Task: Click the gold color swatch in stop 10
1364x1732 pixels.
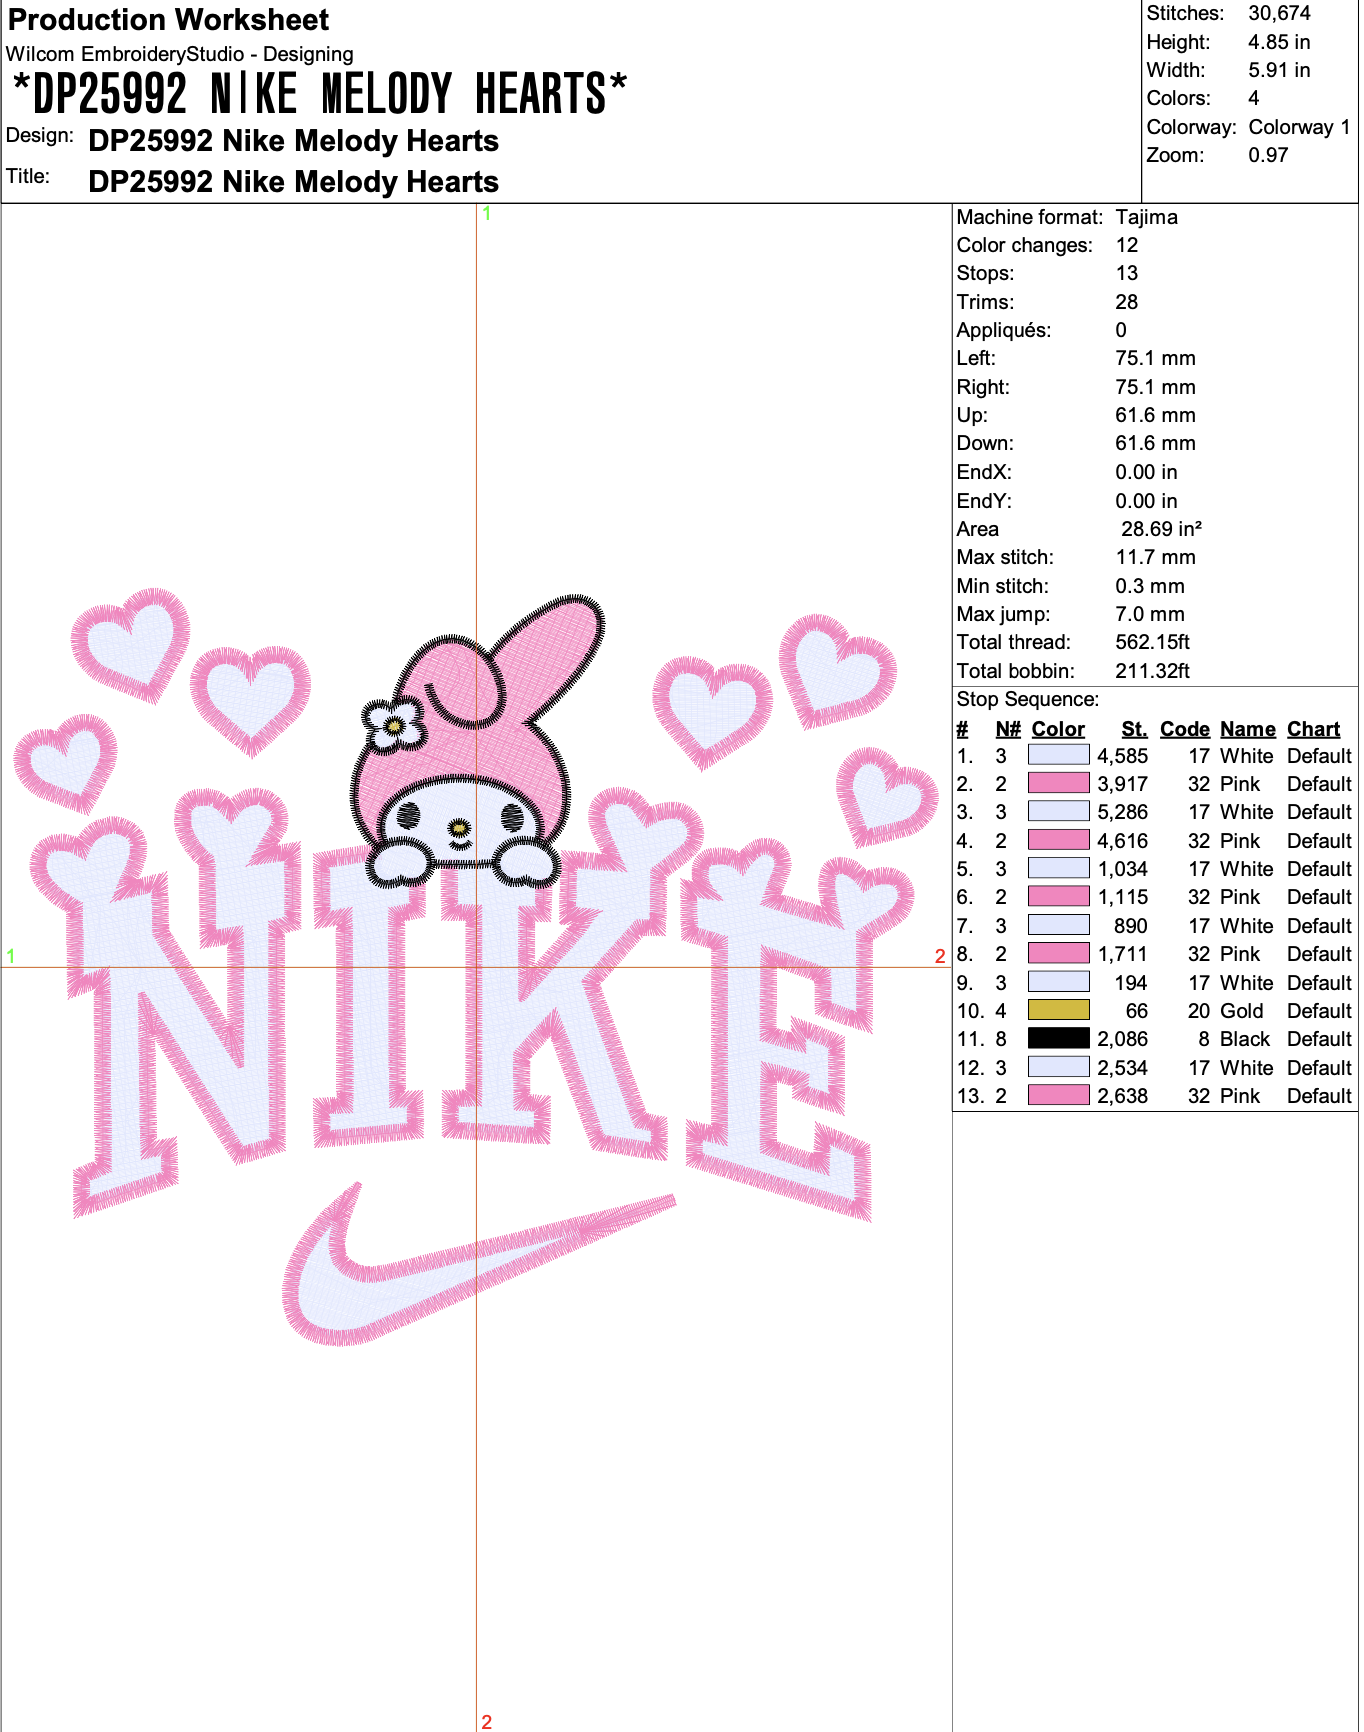Action: pos(1058,1010)
